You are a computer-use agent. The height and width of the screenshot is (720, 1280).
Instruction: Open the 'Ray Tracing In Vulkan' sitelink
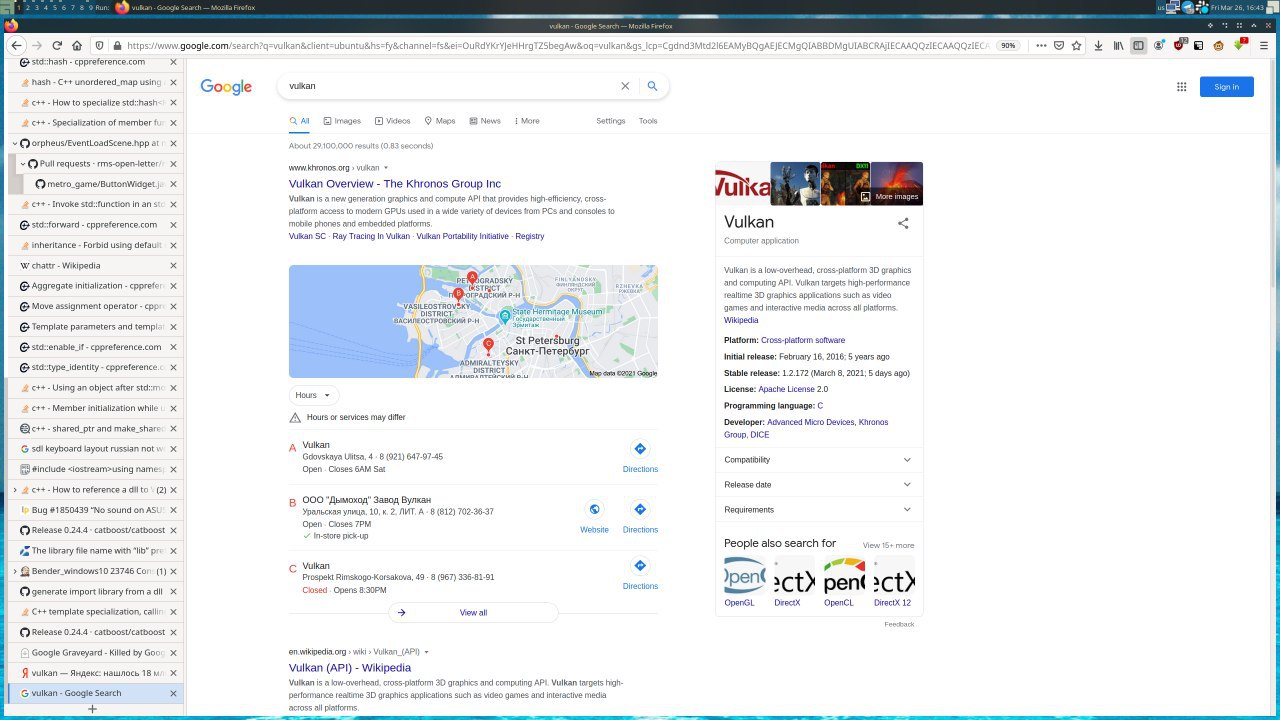tap(371, 237)
